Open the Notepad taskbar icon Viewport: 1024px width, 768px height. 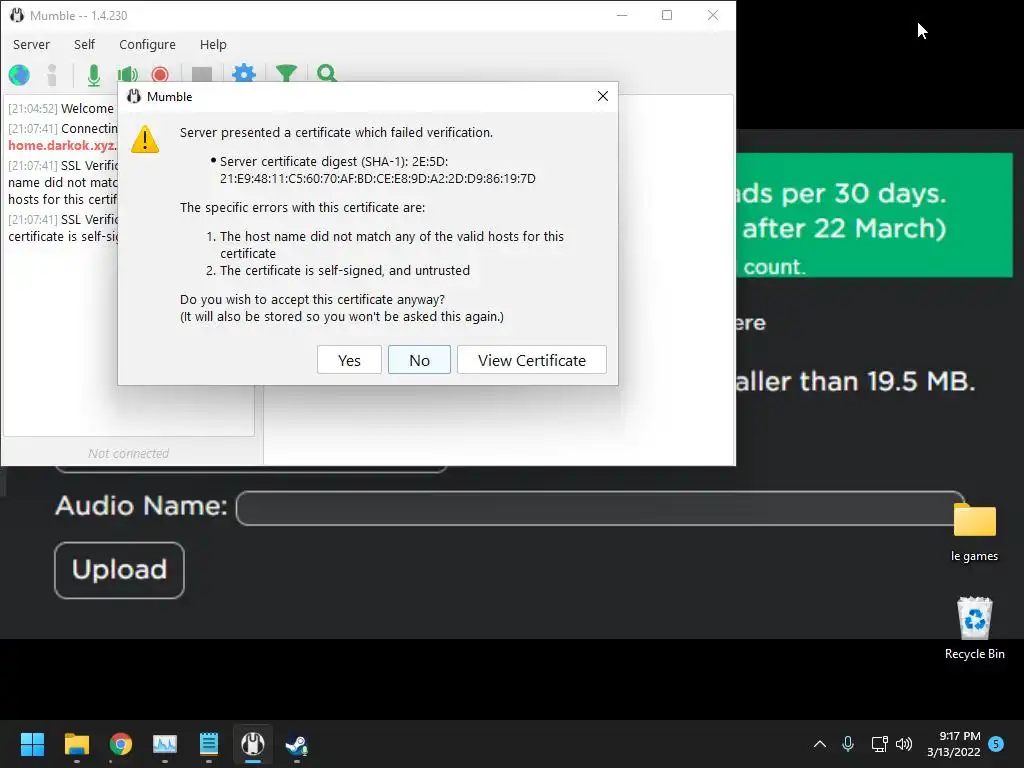click(208, 744)
